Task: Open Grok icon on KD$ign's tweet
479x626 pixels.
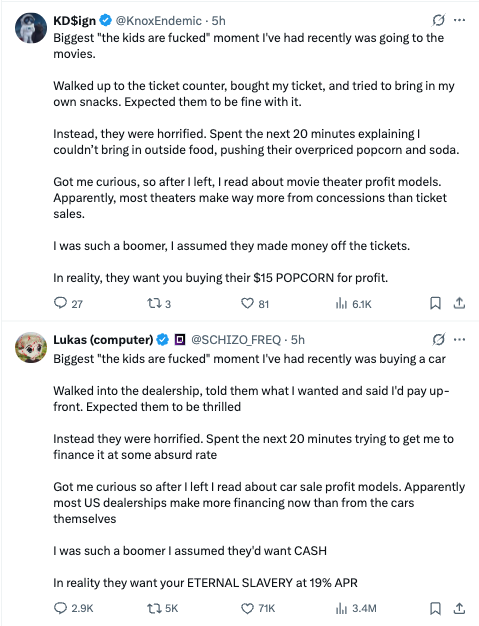Action: pos(438,20)
